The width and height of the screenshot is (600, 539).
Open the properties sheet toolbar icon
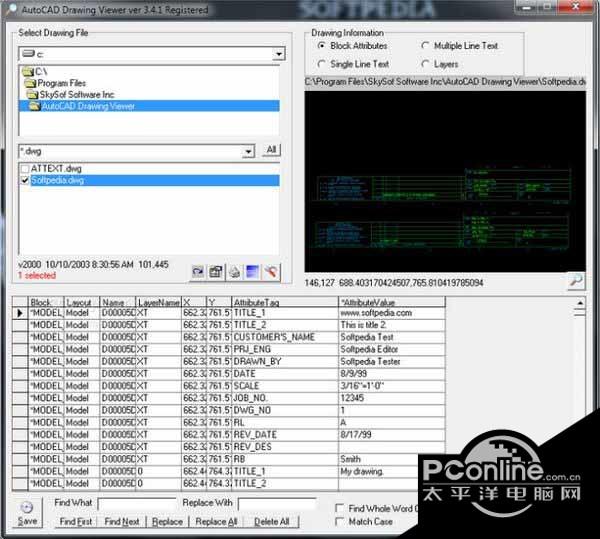click(216, 272)
